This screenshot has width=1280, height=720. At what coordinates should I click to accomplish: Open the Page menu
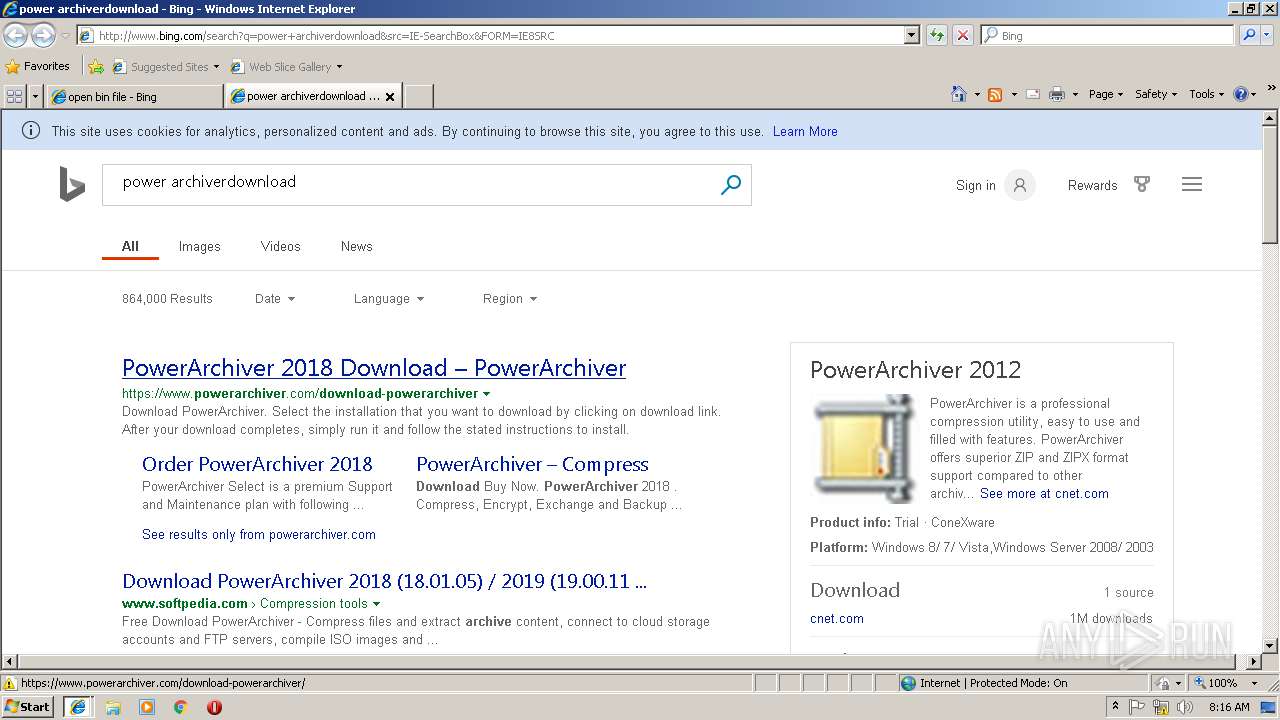pyautogui.click(x=1105, y=94)
